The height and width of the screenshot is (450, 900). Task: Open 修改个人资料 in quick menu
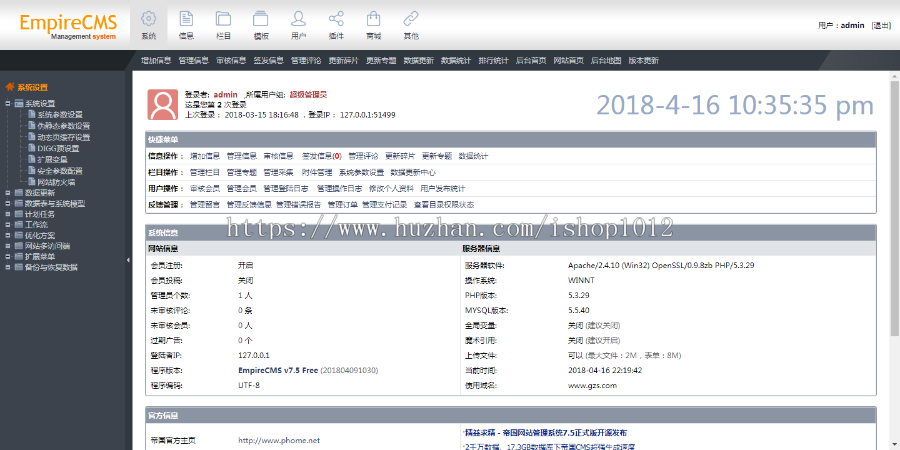391,188
